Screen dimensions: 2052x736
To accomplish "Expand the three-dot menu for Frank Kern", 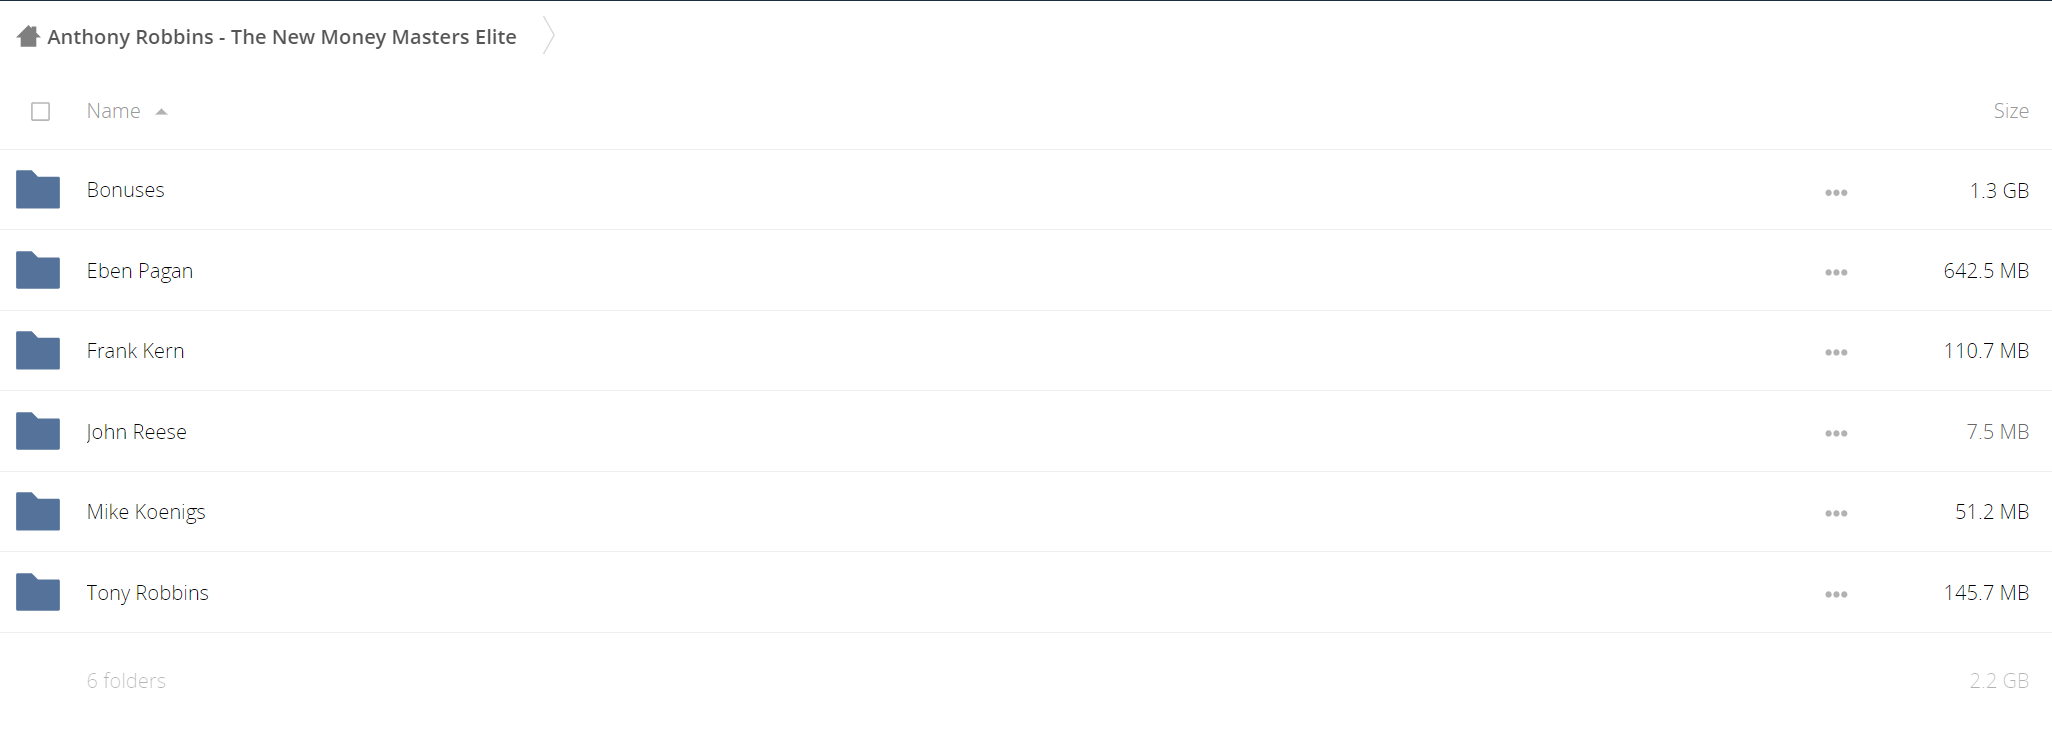I will (x=1836, y=352).
